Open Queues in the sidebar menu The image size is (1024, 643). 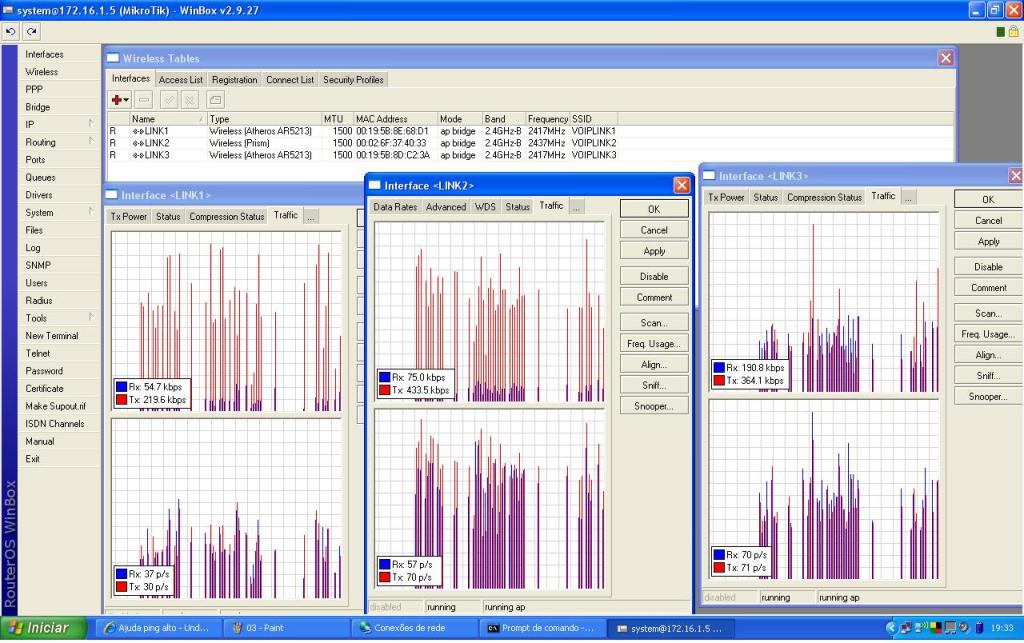pyautogui.click(x=40, y=178)
